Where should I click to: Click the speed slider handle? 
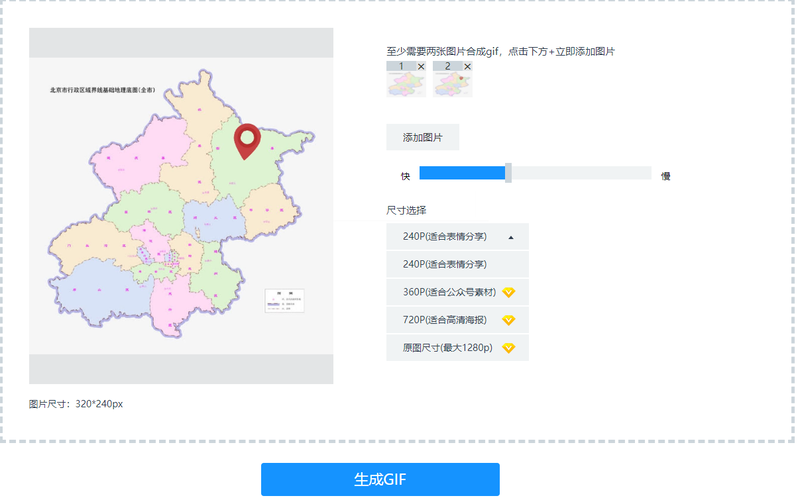(508, 173)
